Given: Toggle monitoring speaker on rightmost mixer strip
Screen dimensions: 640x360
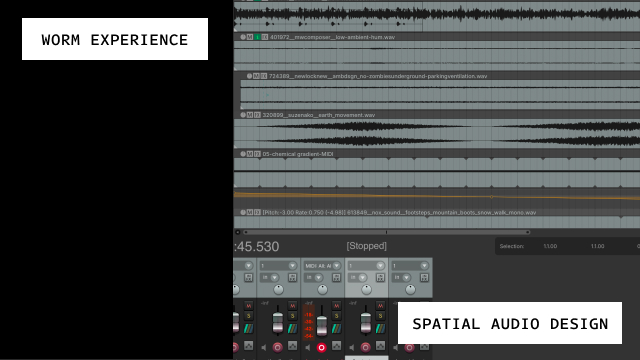Looking at the screenshot, I should (x=396, y=348).
